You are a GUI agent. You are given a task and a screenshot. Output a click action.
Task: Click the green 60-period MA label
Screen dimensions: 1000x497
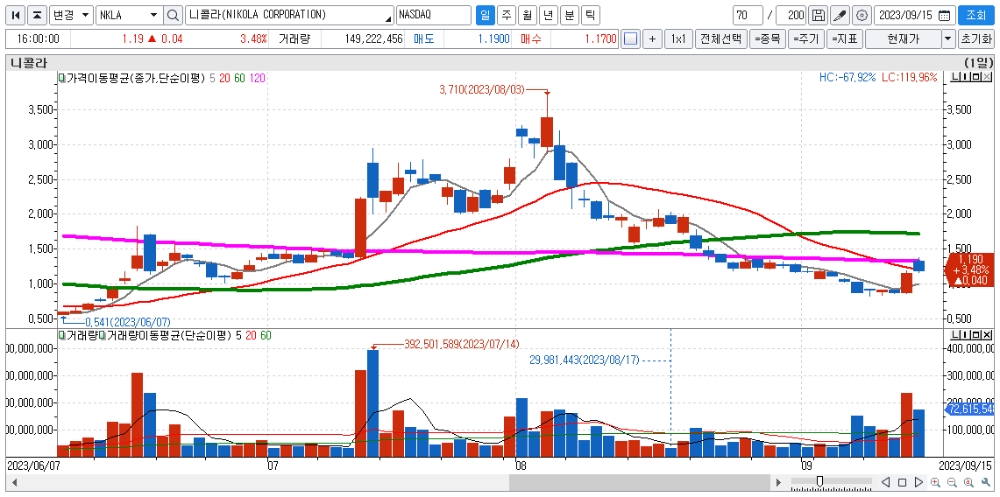click(240, 78)
